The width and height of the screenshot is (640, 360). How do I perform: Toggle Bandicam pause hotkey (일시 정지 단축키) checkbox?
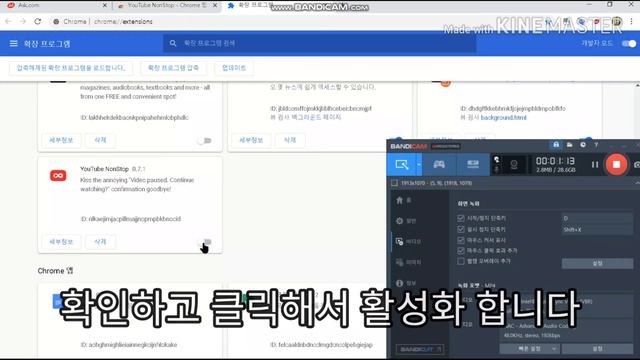[461, 229]
